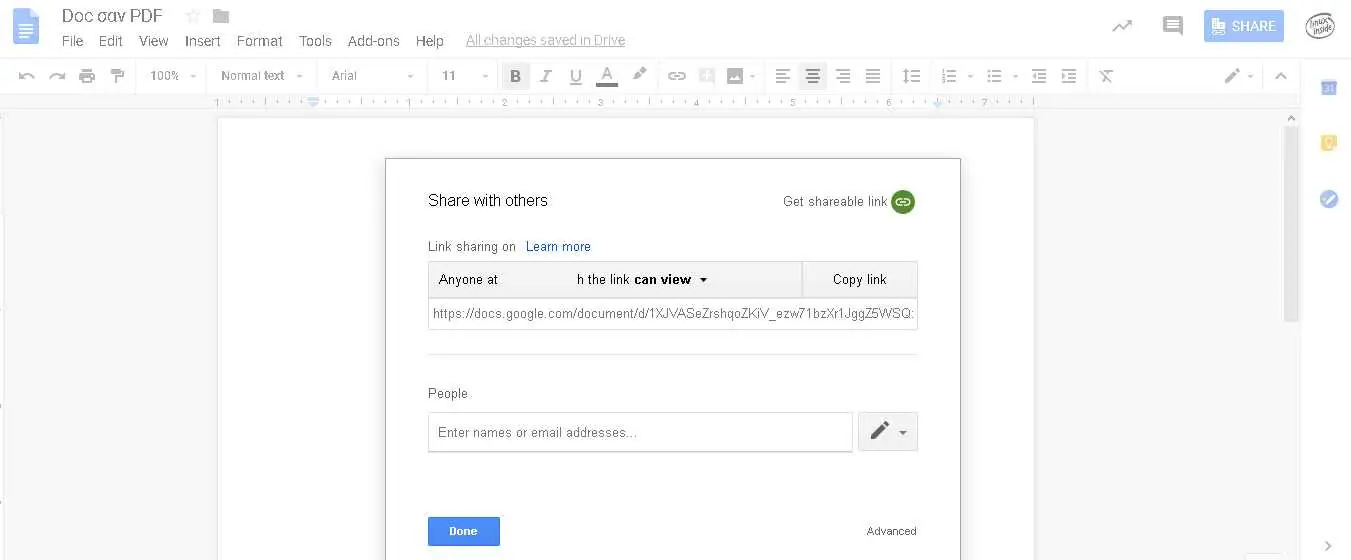Viewport: 1351px width, 560px height.
Task: Open the text color picker
Action: click(x=607, y=76)
